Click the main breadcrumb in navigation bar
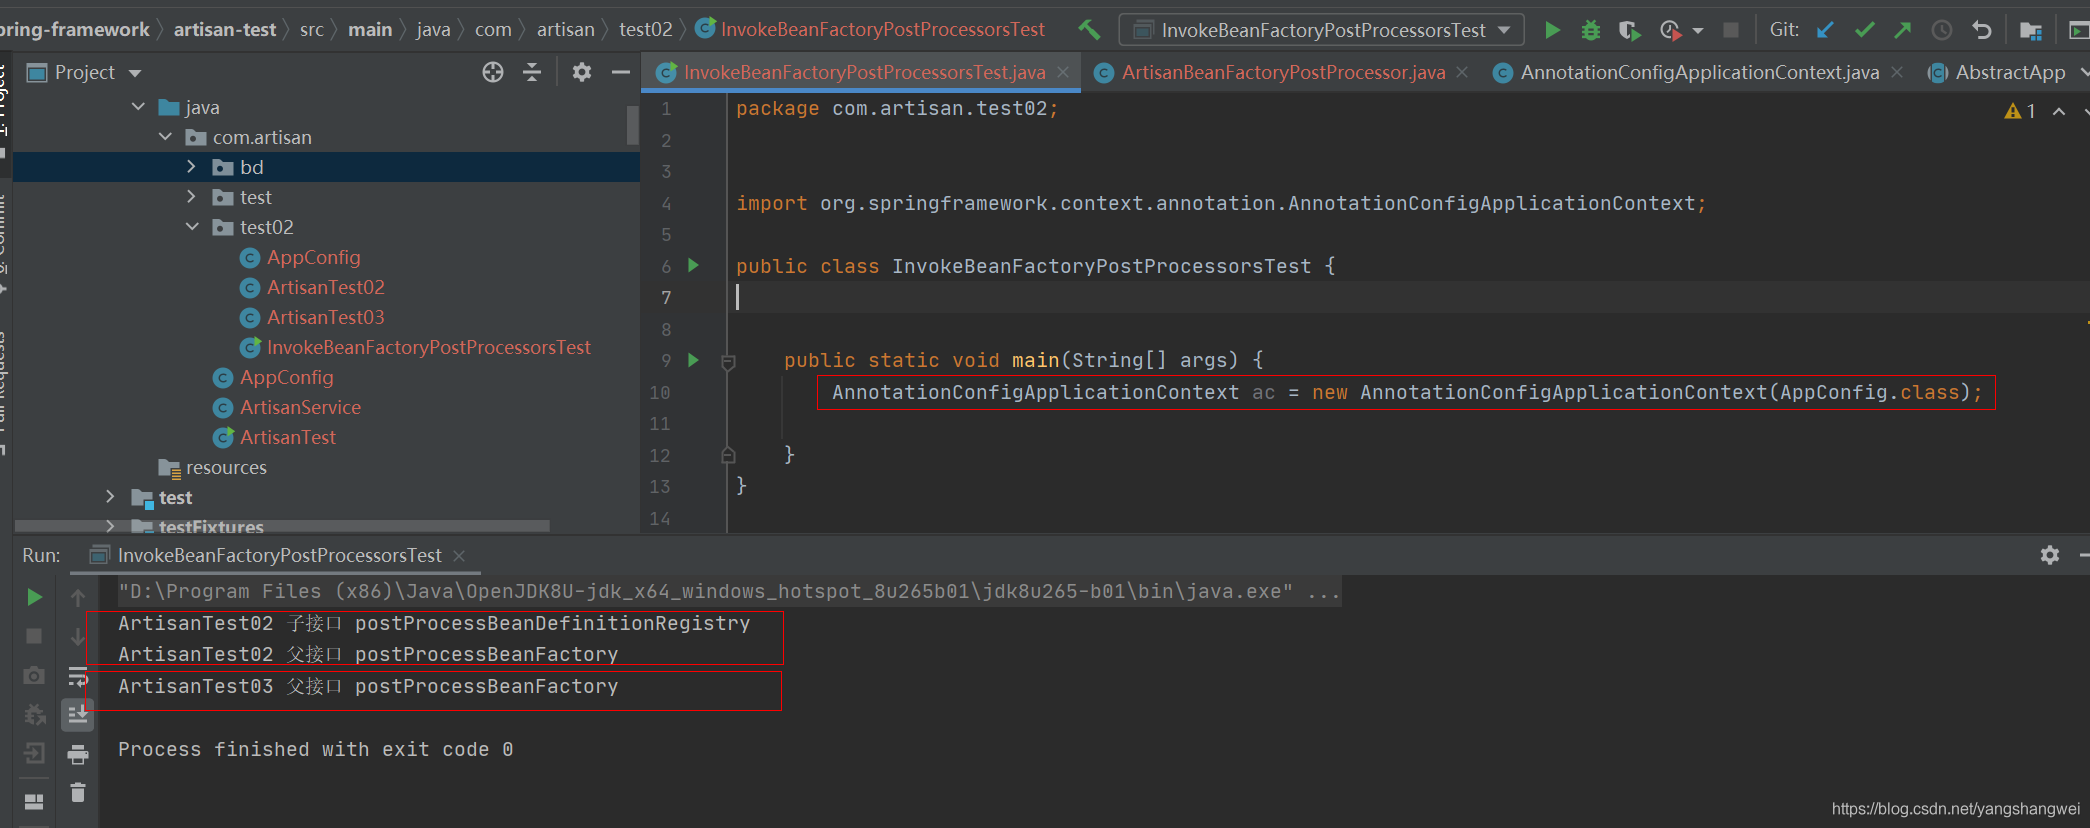 pyautogui.click(x=369, y=30)
